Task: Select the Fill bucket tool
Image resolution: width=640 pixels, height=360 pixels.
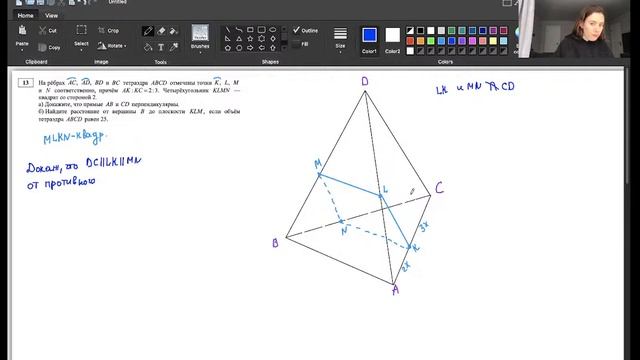Action: 148,47
